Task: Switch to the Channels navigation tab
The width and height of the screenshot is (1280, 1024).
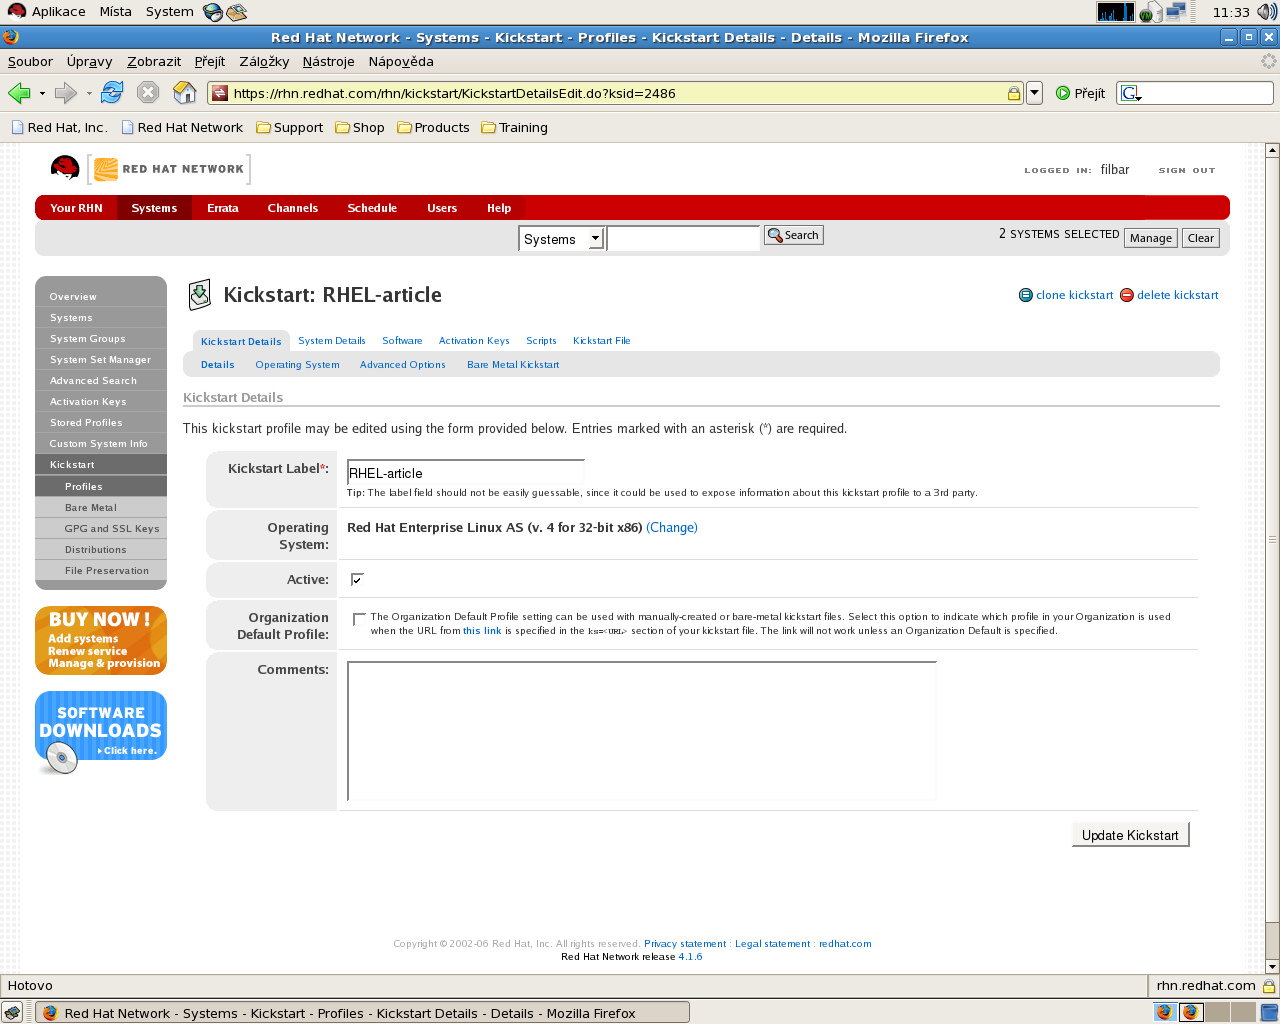Action: [293, 208]
